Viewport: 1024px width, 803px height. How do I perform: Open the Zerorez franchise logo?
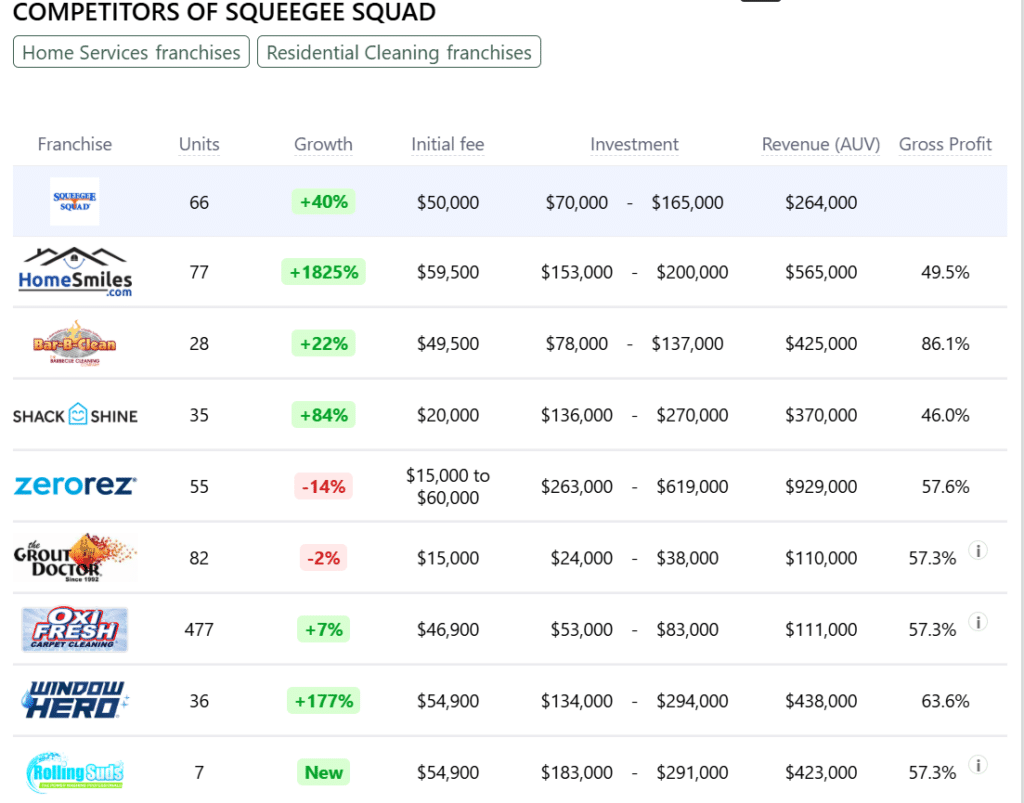tap(74, 486)
